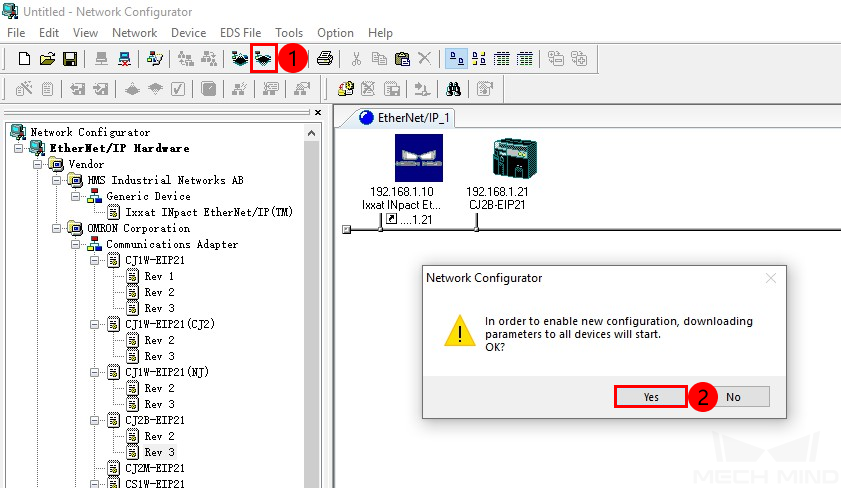Click the 192.168.1.10 address label
The image size is (841, 488).
402,191
